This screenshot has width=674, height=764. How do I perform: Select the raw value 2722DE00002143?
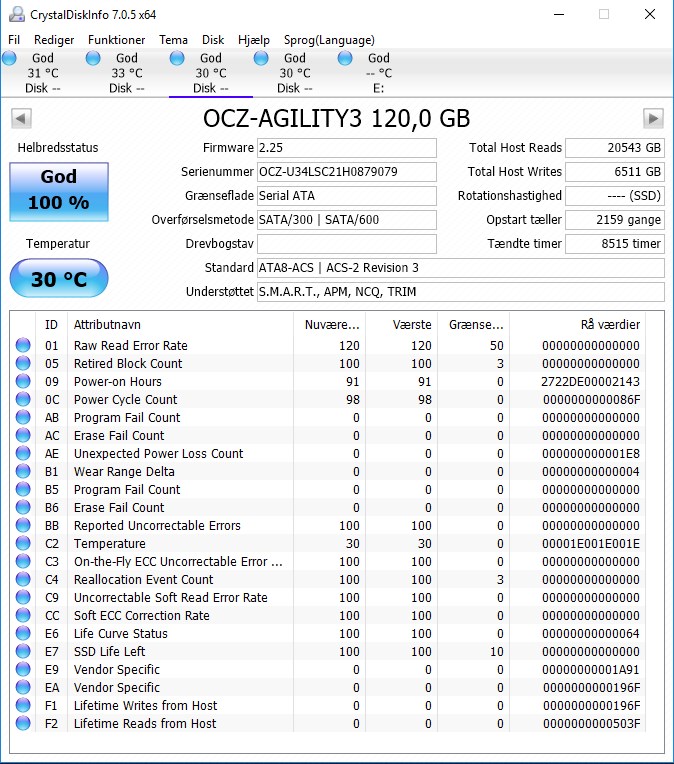[590, 382]
